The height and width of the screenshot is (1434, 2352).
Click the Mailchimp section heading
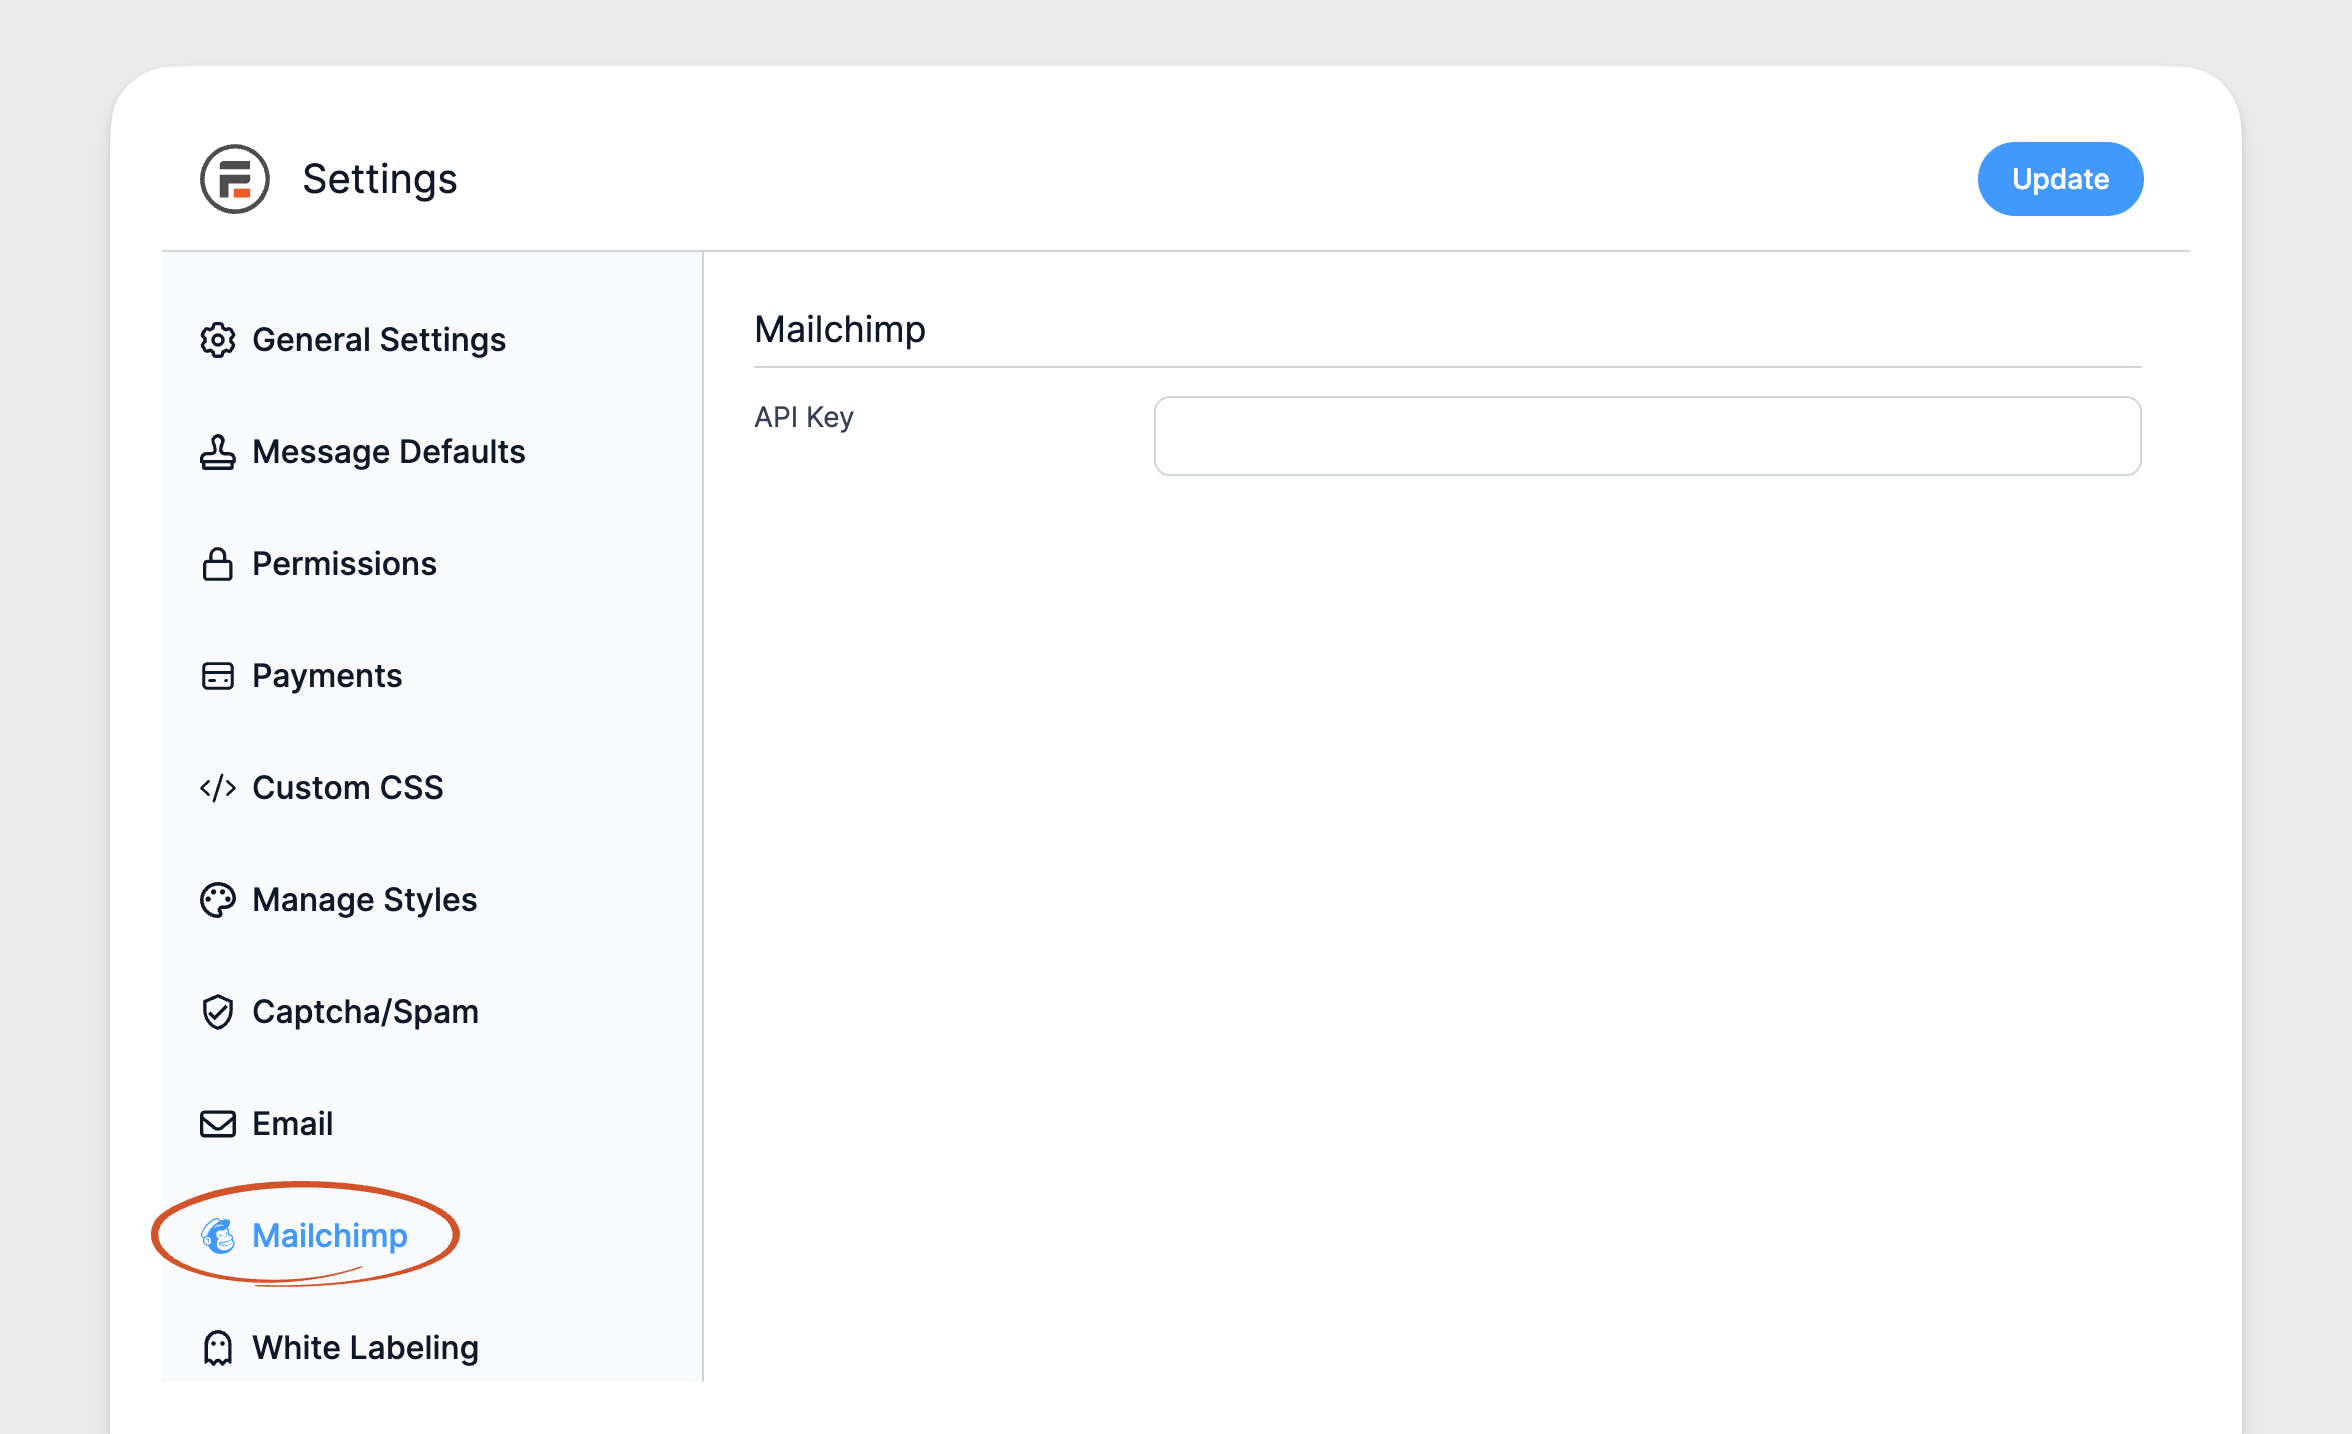point(840,329)
